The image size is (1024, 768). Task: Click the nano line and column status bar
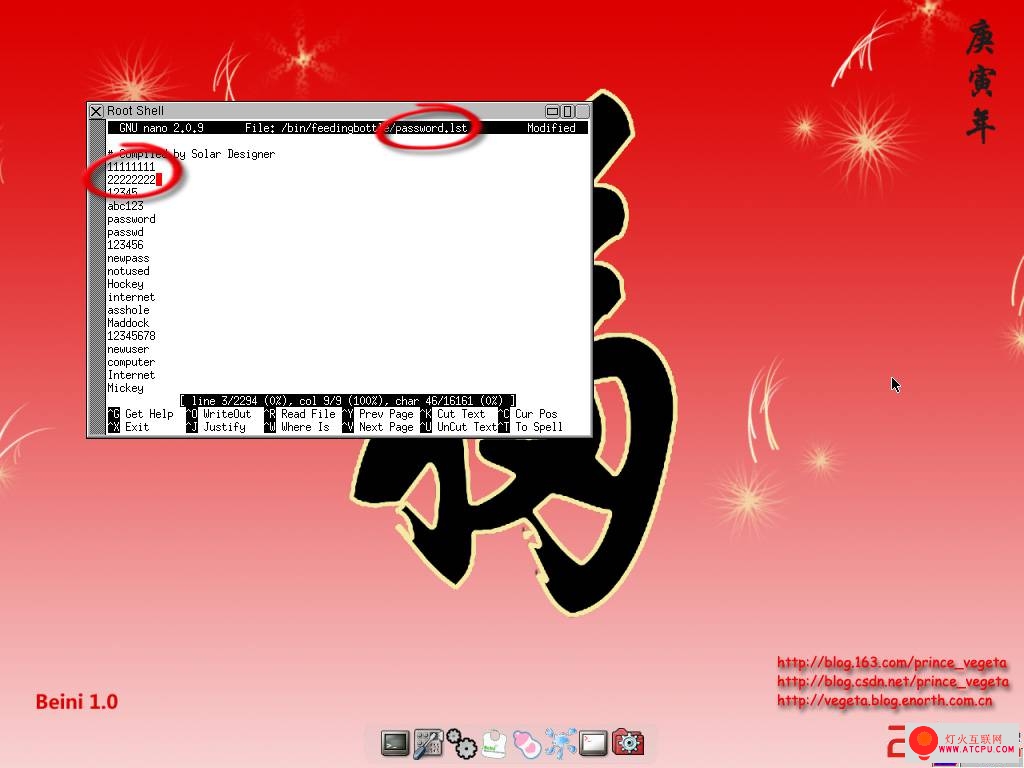347,400
